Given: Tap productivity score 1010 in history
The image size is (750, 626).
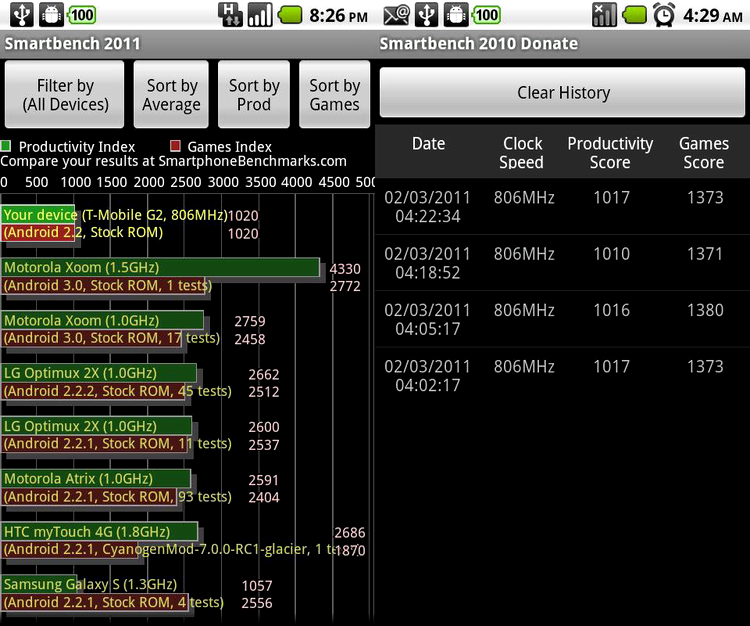Looking at the screenshot, I should pyautogui.click(x=611, y=254).
